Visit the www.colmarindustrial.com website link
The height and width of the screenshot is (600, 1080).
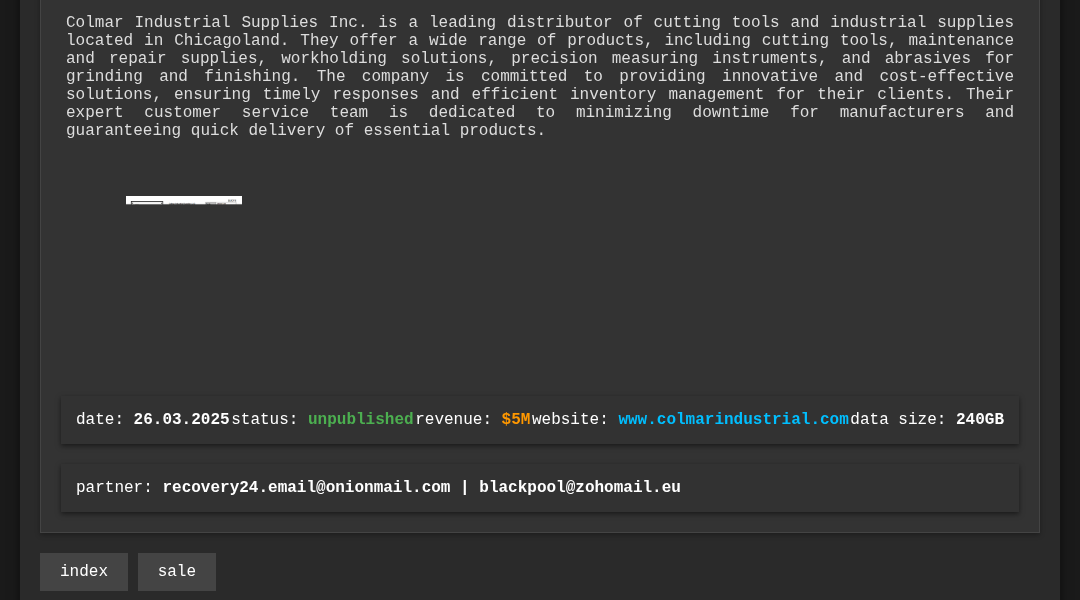[x=734, y=420]
